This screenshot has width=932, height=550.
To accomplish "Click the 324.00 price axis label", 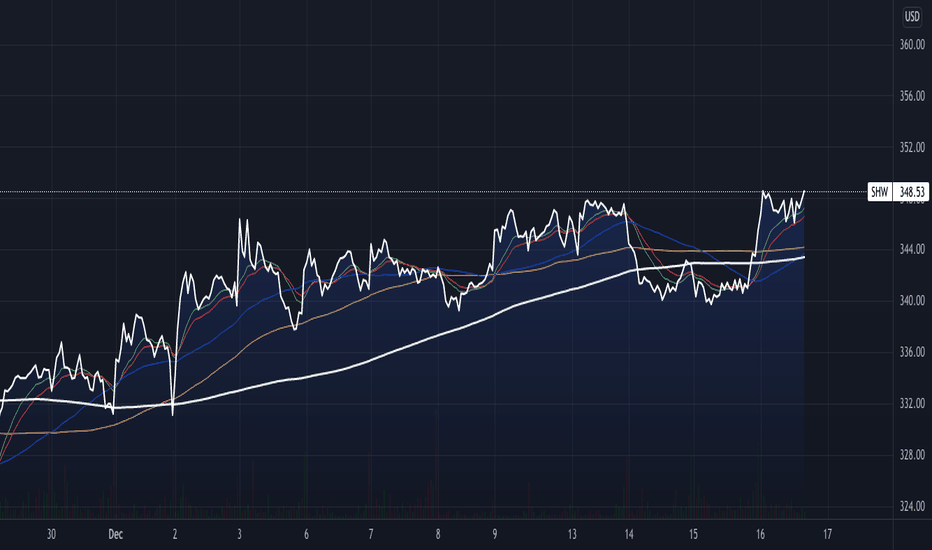I will [x=912, y=507].
